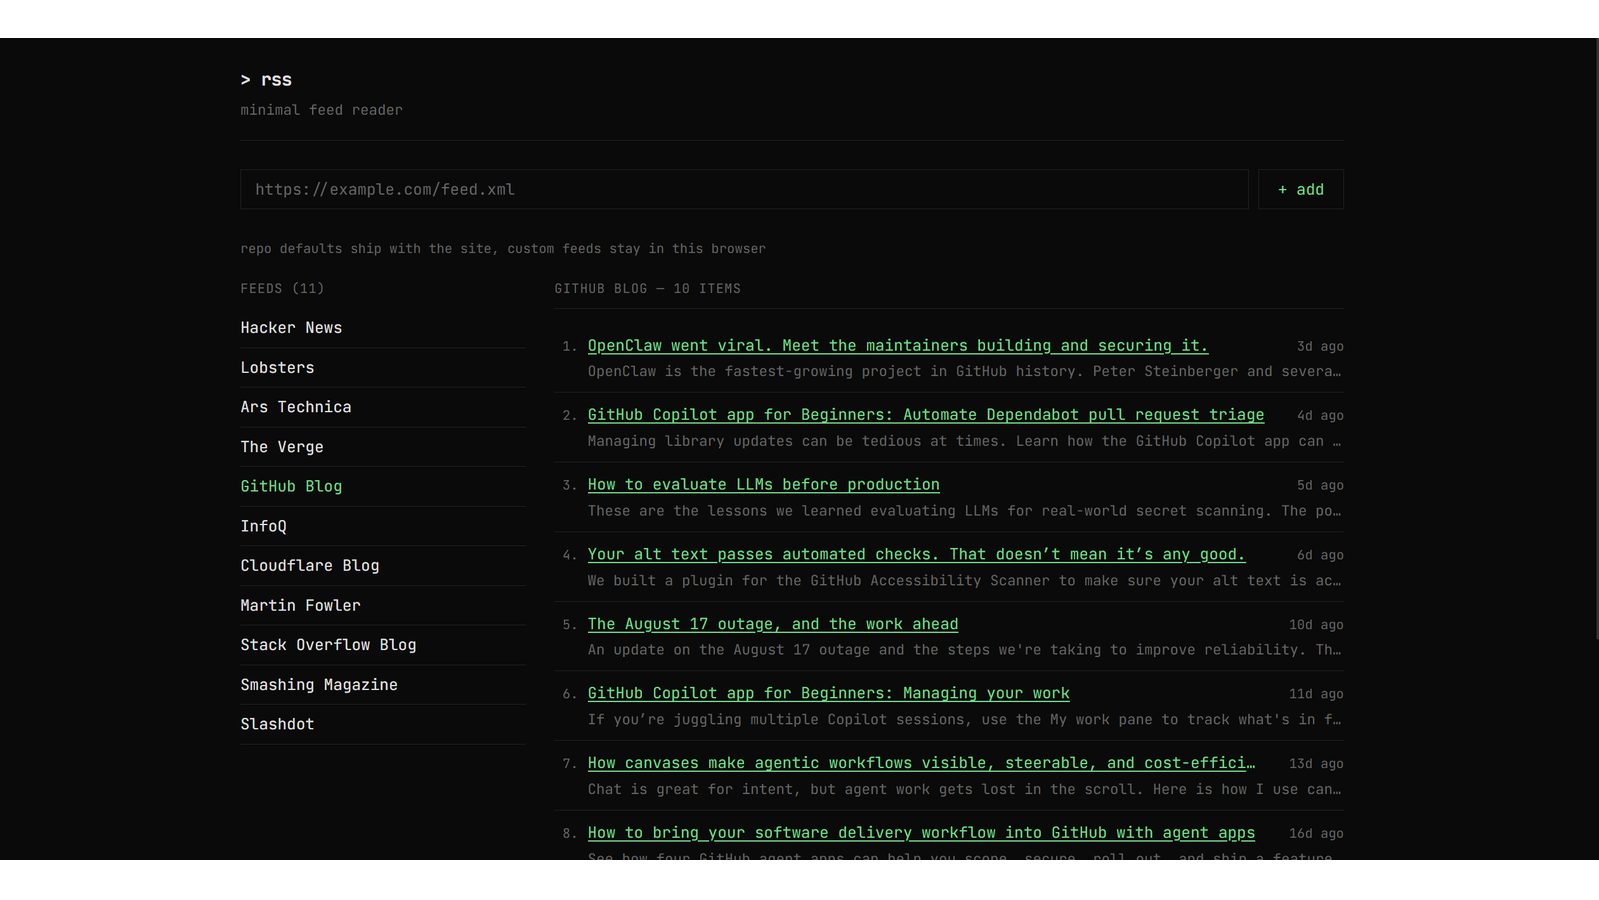Click the 'An update on the August 17 outage' summary
Image resolution: width=1599 pixels, height=900 pixels.
(x=965, y=650)
